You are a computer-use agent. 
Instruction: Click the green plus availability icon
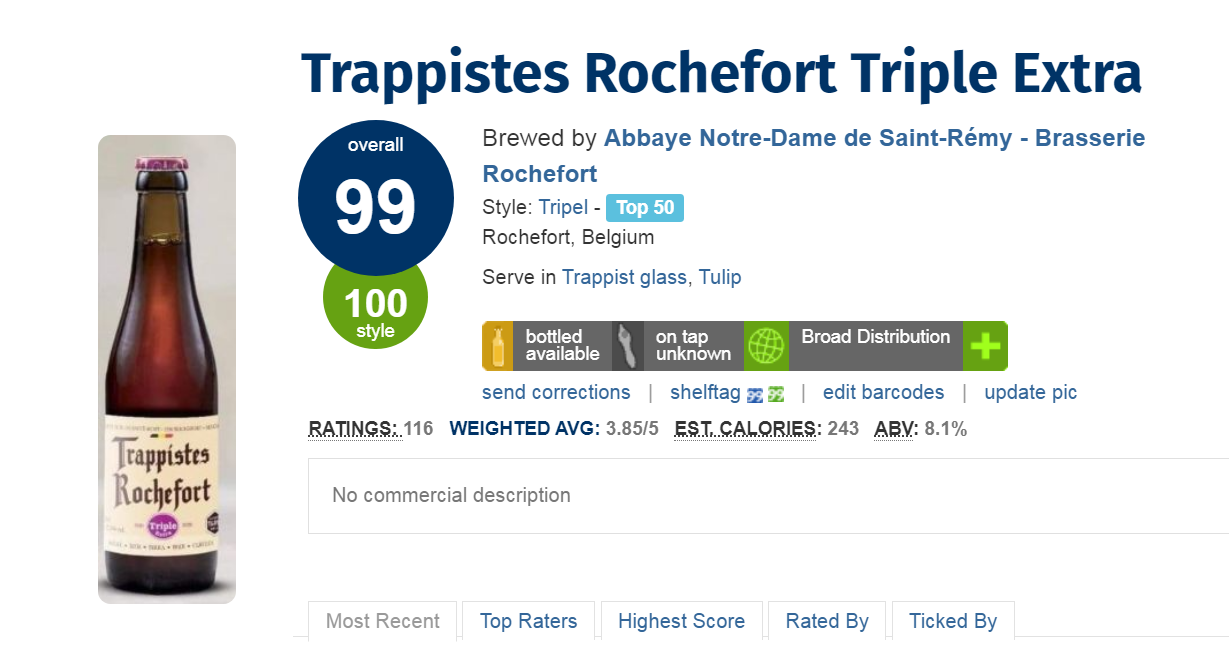985,346
